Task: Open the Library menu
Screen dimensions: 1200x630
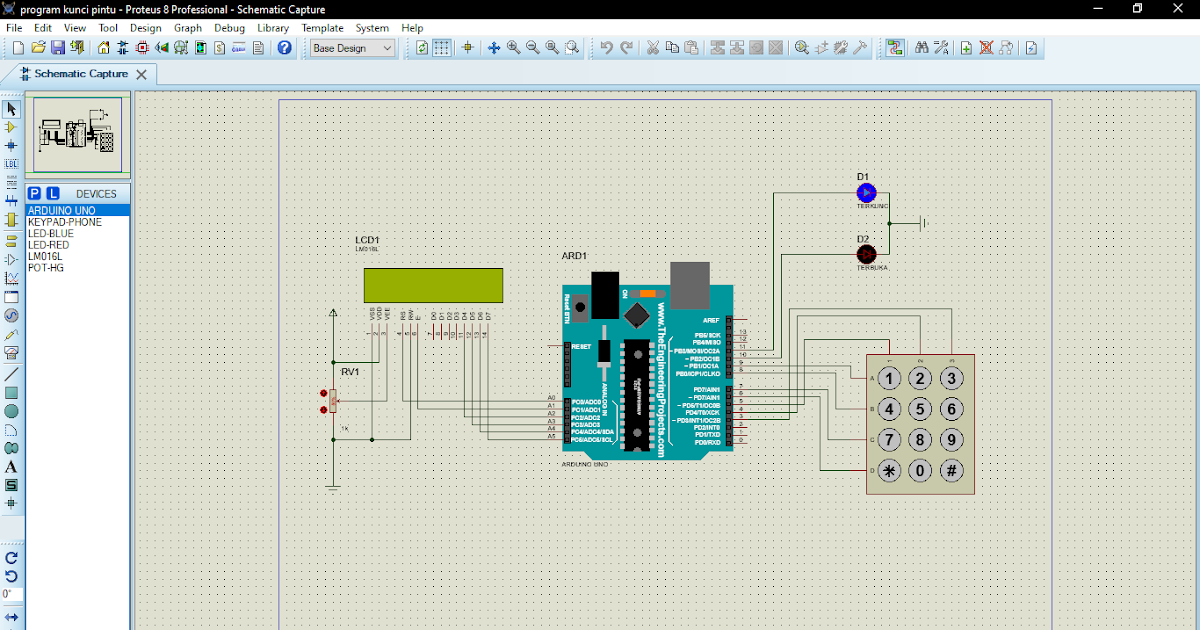Action: pos(272,28)
